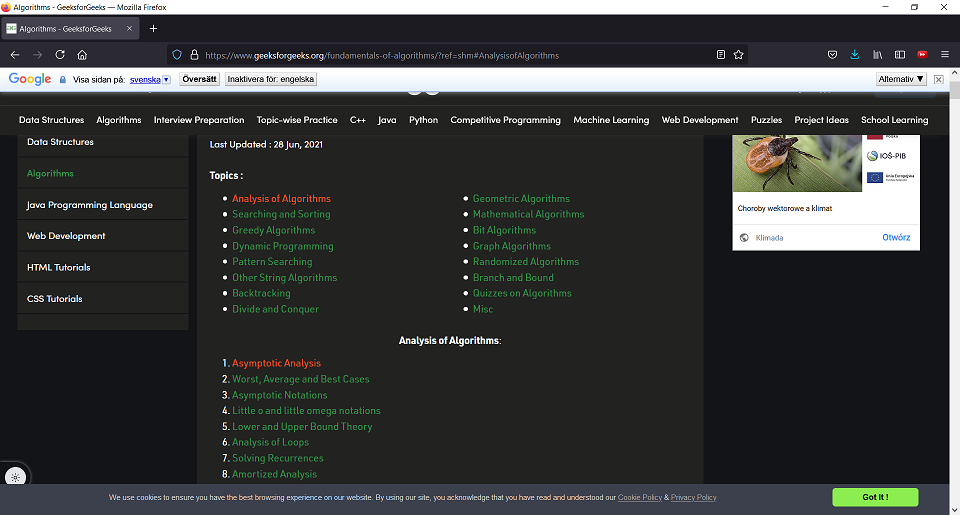Open C++ navigation item
The image size is (960, 515).
[358, 120]
